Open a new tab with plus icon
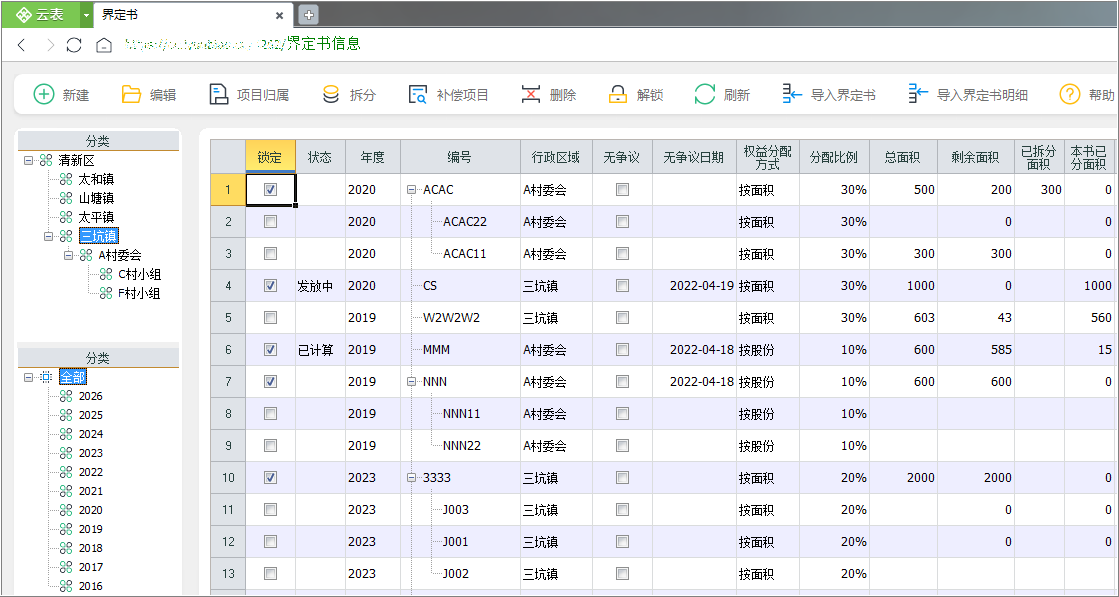Image resolution: width=1119 pixels, height=597 pixels. 308,14
